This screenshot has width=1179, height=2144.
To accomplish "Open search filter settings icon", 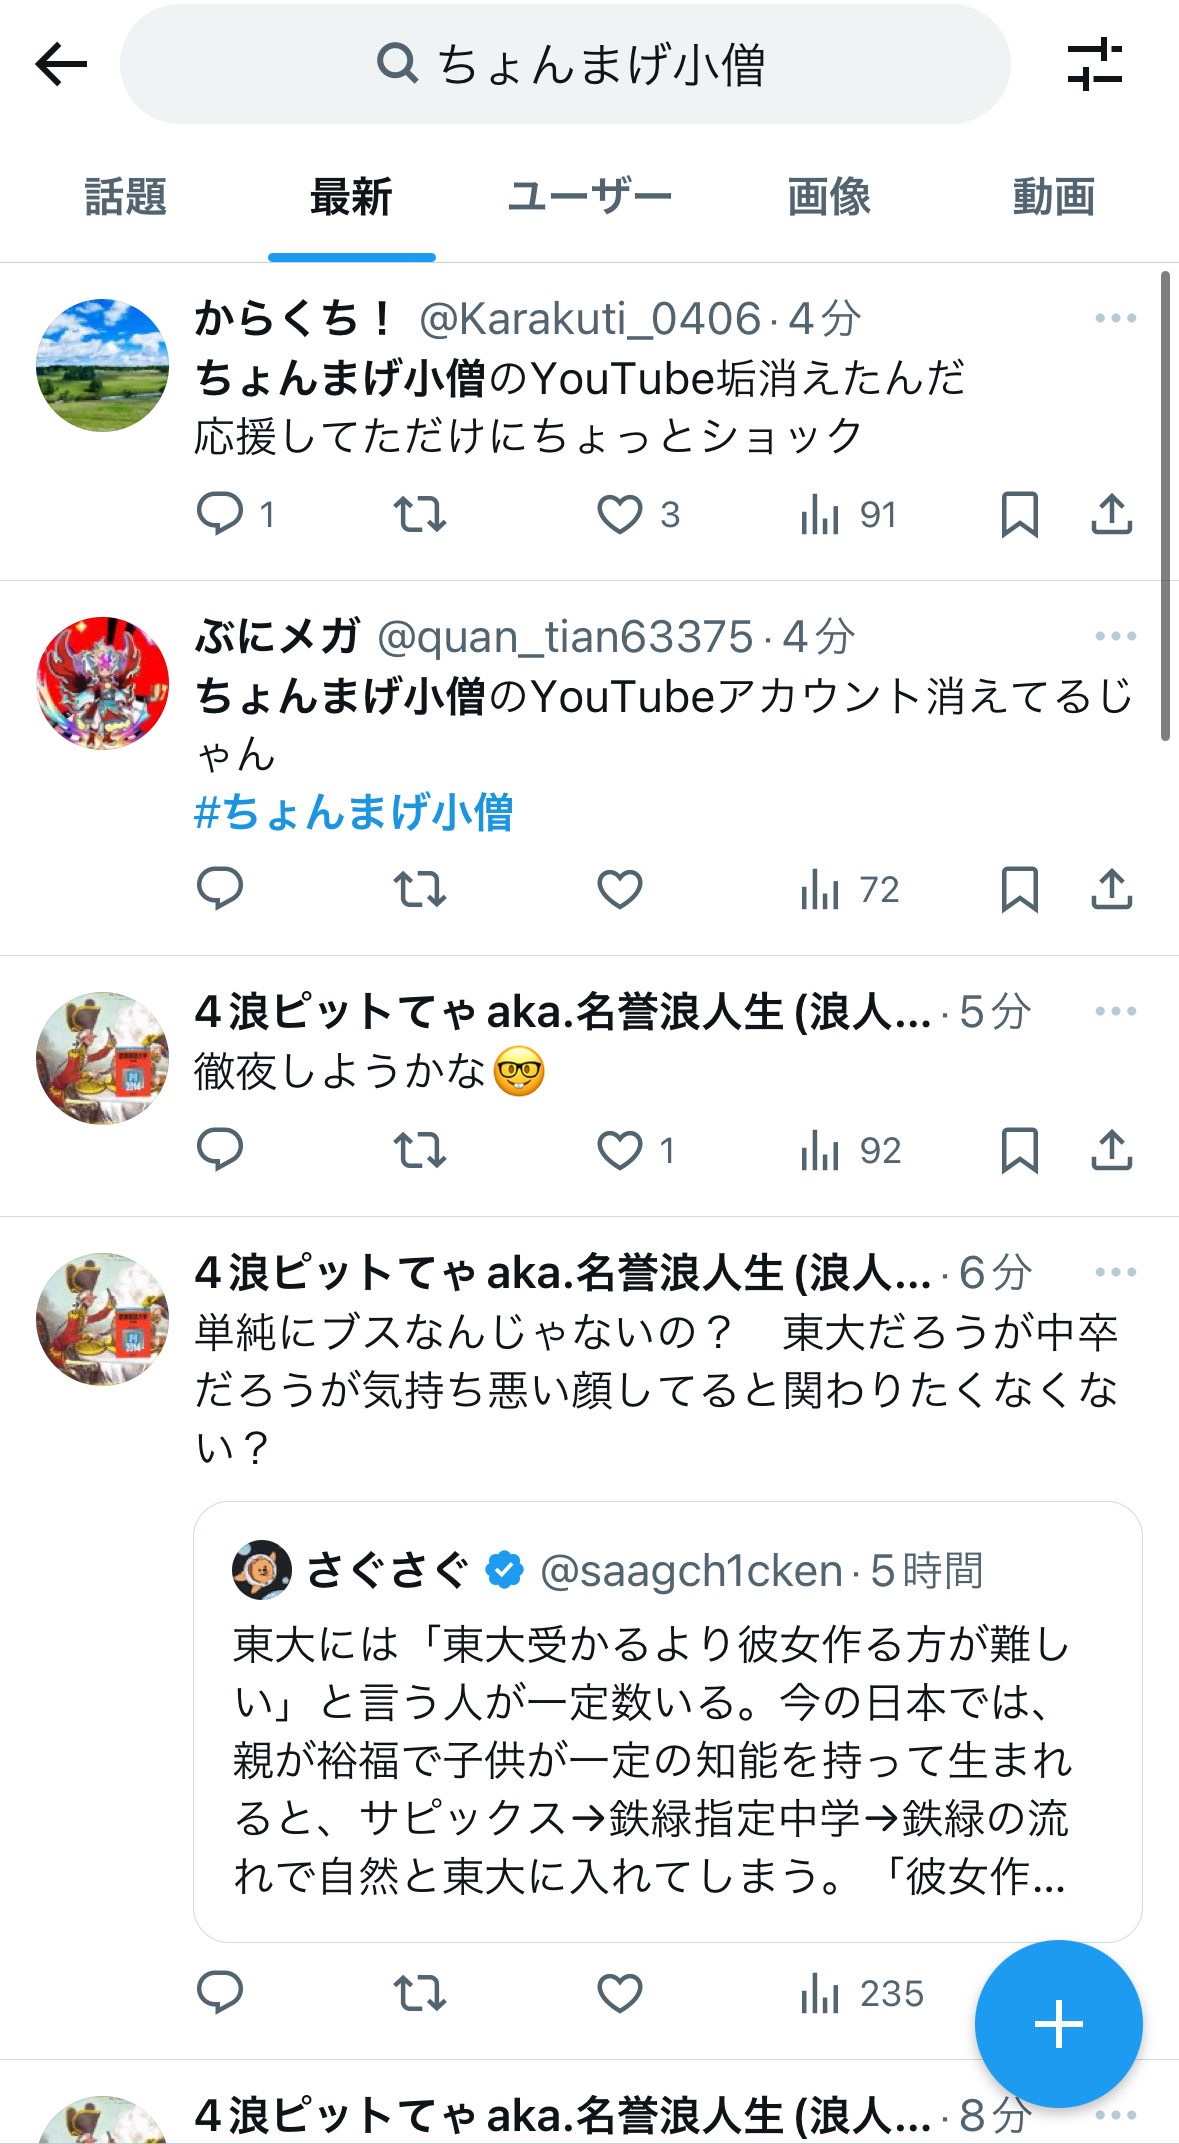I will (x=1095, y=65).
